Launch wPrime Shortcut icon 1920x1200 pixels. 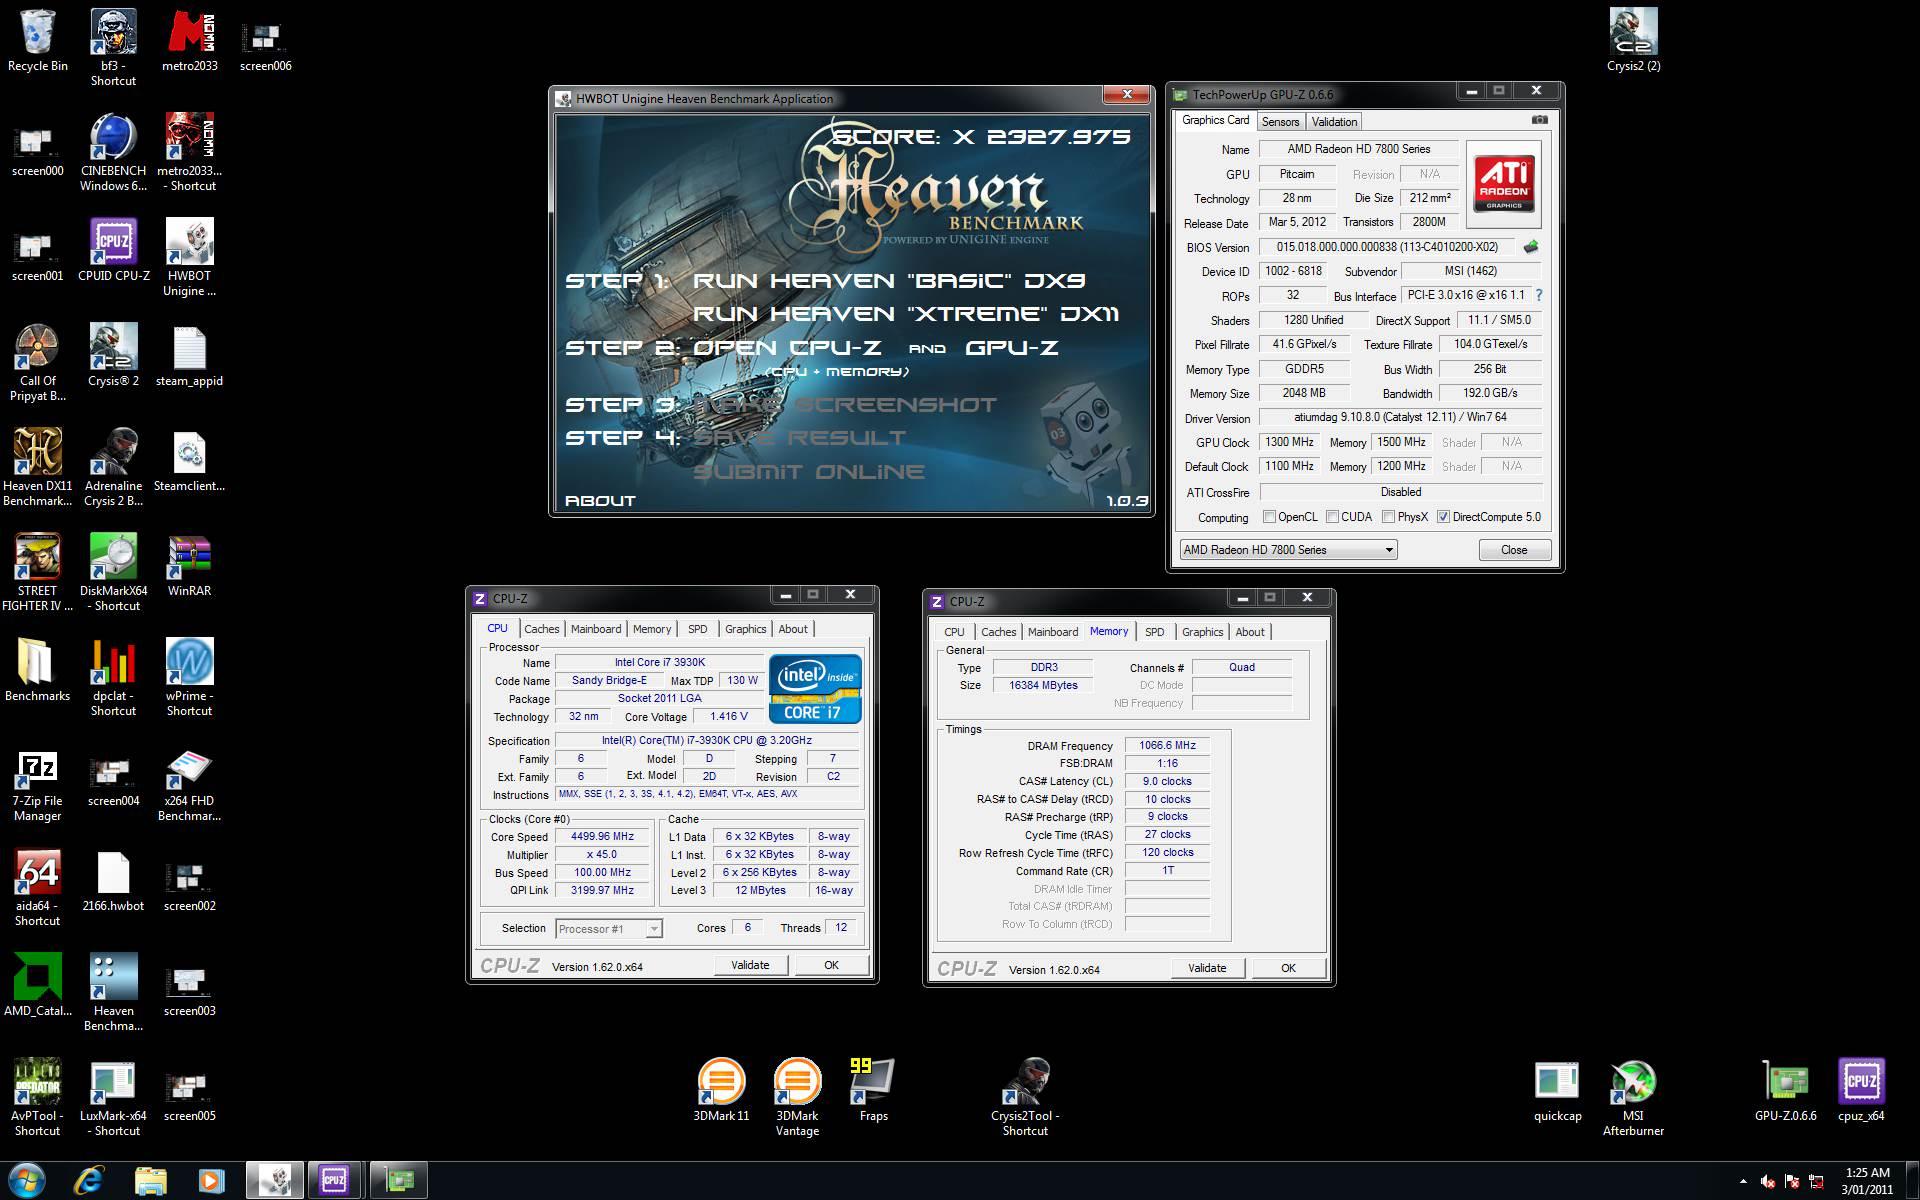tap(189, 677)
